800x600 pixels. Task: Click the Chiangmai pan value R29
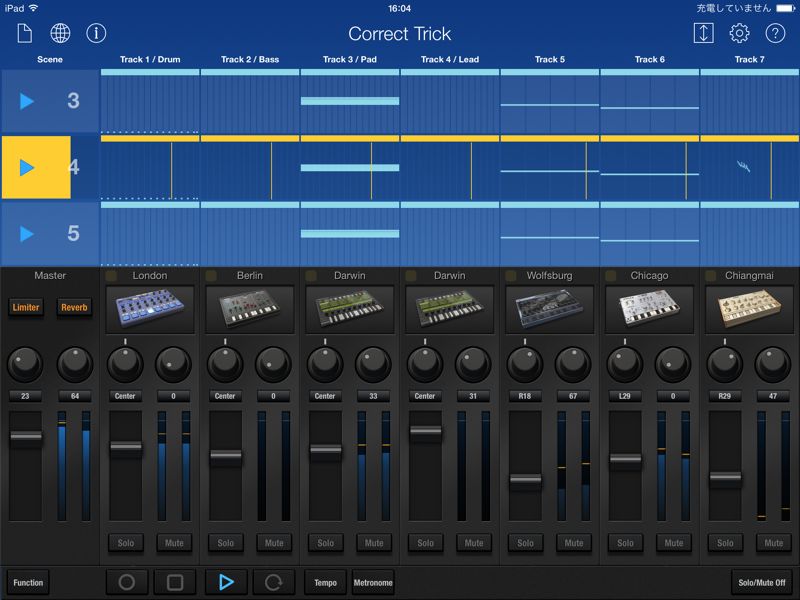[724, 396]
